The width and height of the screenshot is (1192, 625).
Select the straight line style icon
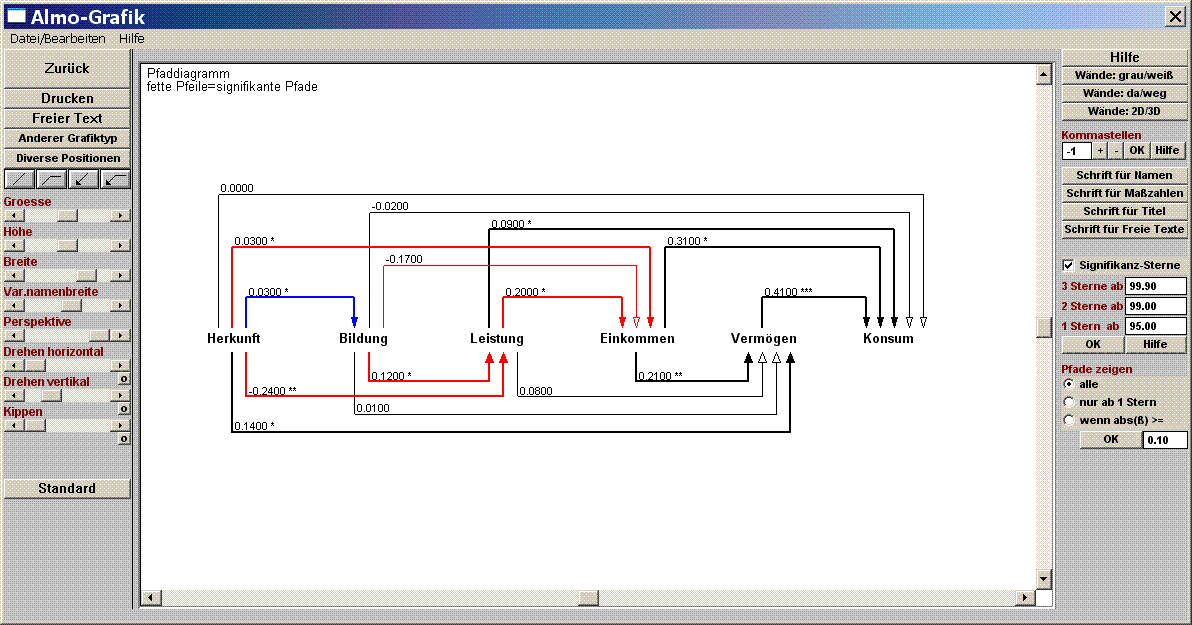[x=20, y=180]
